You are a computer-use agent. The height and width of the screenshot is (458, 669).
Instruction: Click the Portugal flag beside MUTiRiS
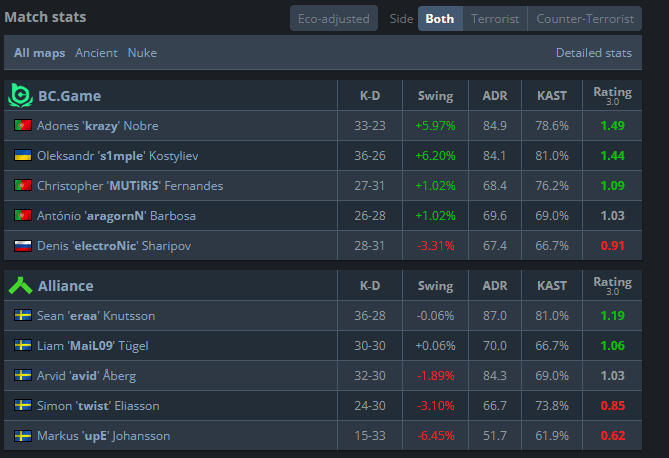tap(23, 185)
